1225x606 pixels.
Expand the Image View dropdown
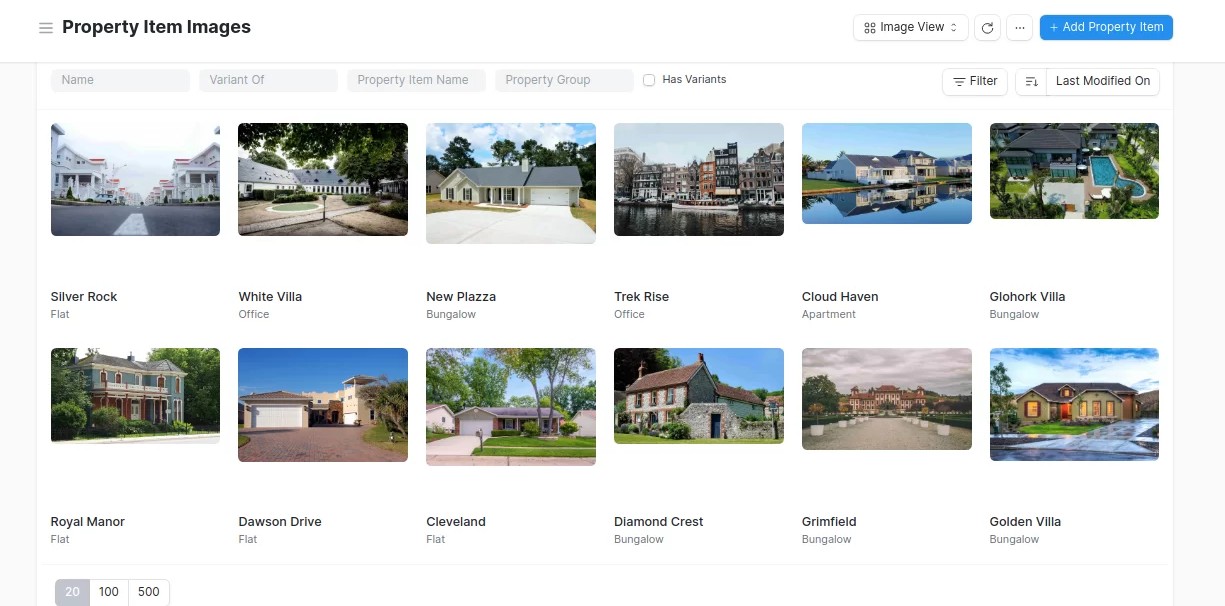click(x=910, y=28)
